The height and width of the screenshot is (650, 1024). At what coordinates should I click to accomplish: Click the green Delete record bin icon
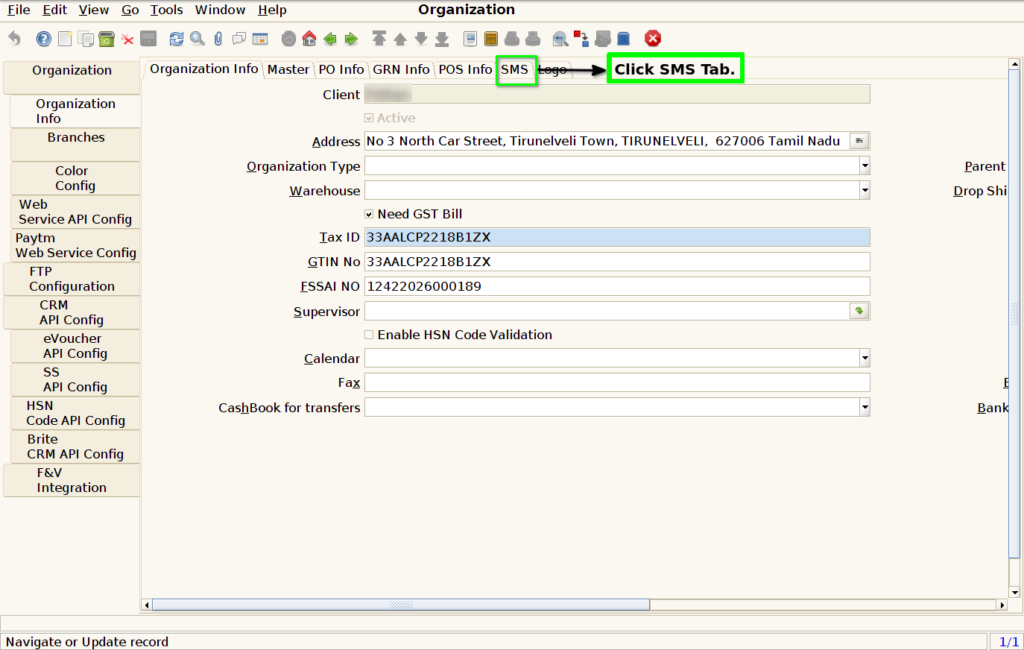(x=106, y=39)
